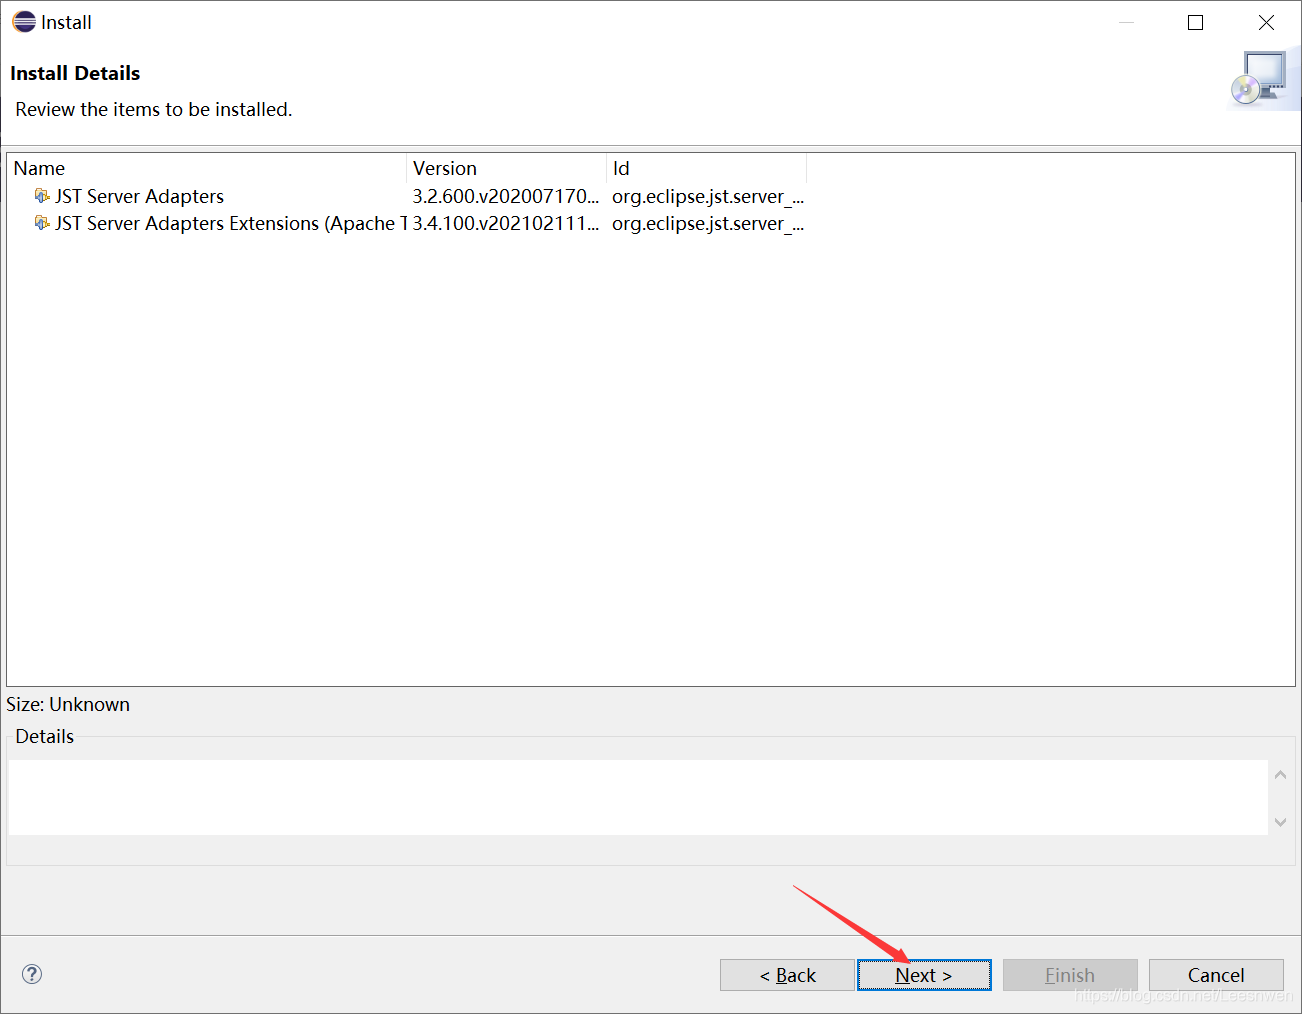This screenshot has width=1302, height=1014.
Task: Click version 3.4.100.v202102111... cell
Action: click(506, 223)
